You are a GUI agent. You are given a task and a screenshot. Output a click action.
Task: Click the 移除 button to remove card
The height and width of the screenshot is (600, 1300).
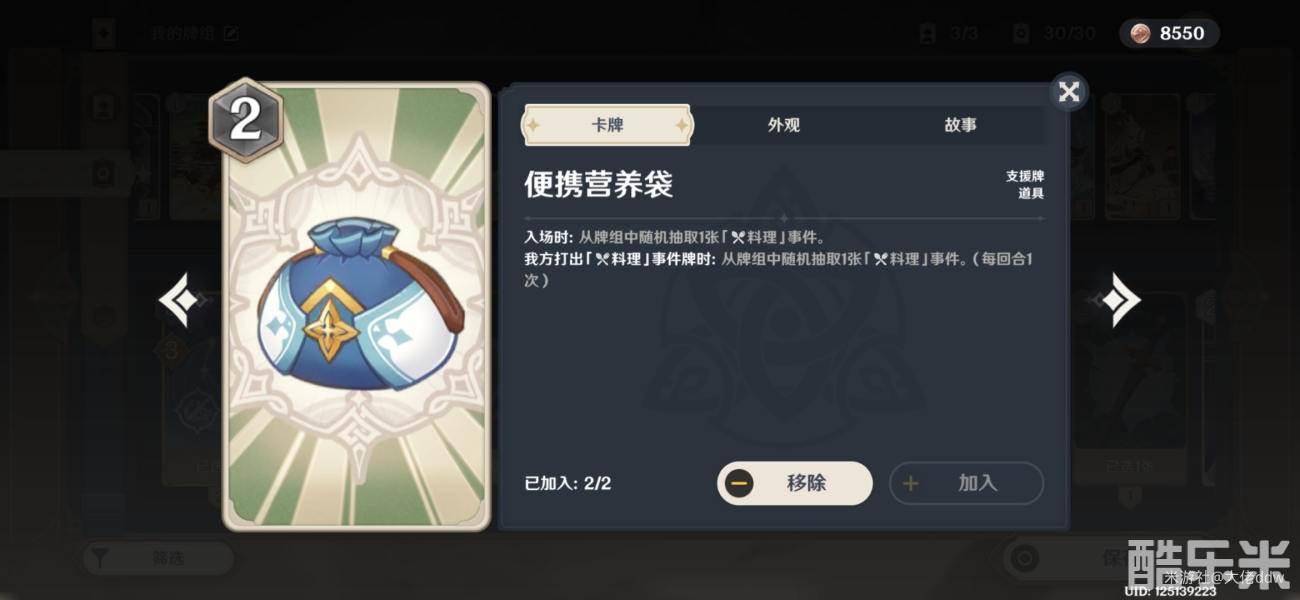[x=795, y=483]
